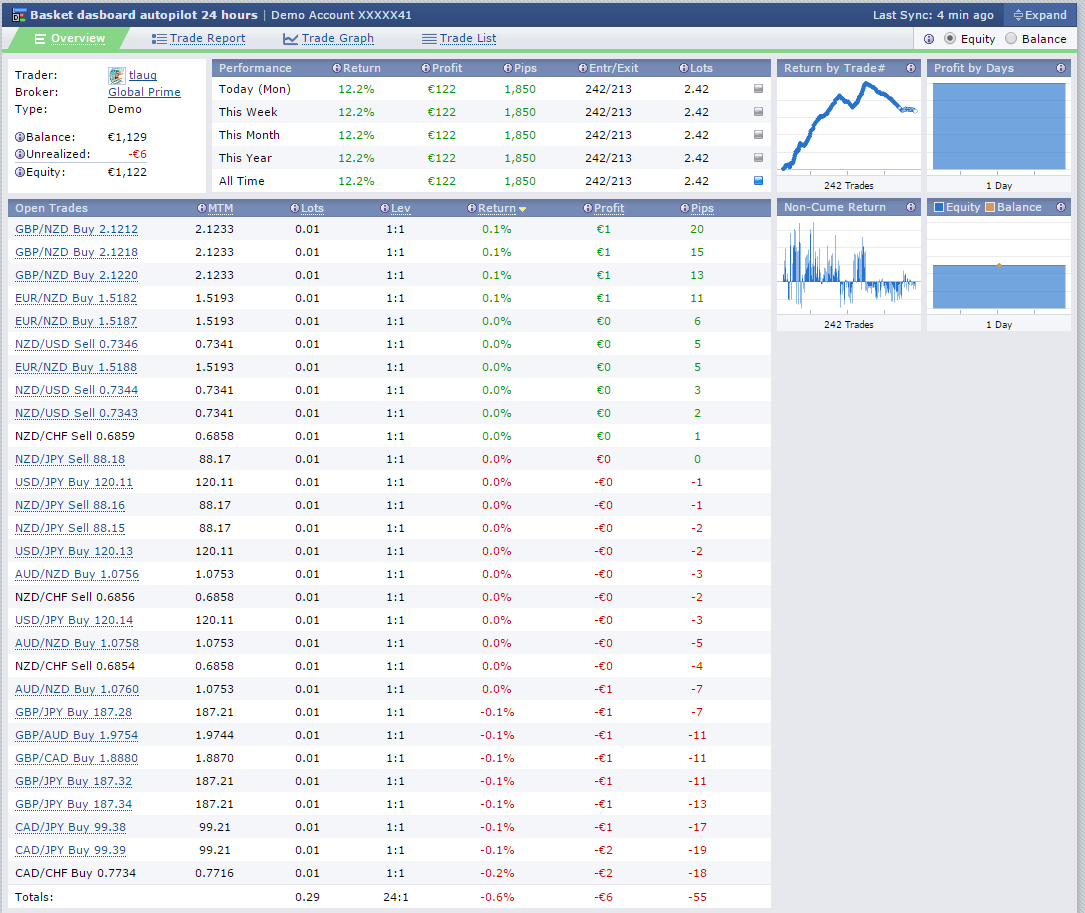The height and width of the screenshot is (913, 1085).
Task: Click the Return by Trade# line chart
Action: click(848, 126)
